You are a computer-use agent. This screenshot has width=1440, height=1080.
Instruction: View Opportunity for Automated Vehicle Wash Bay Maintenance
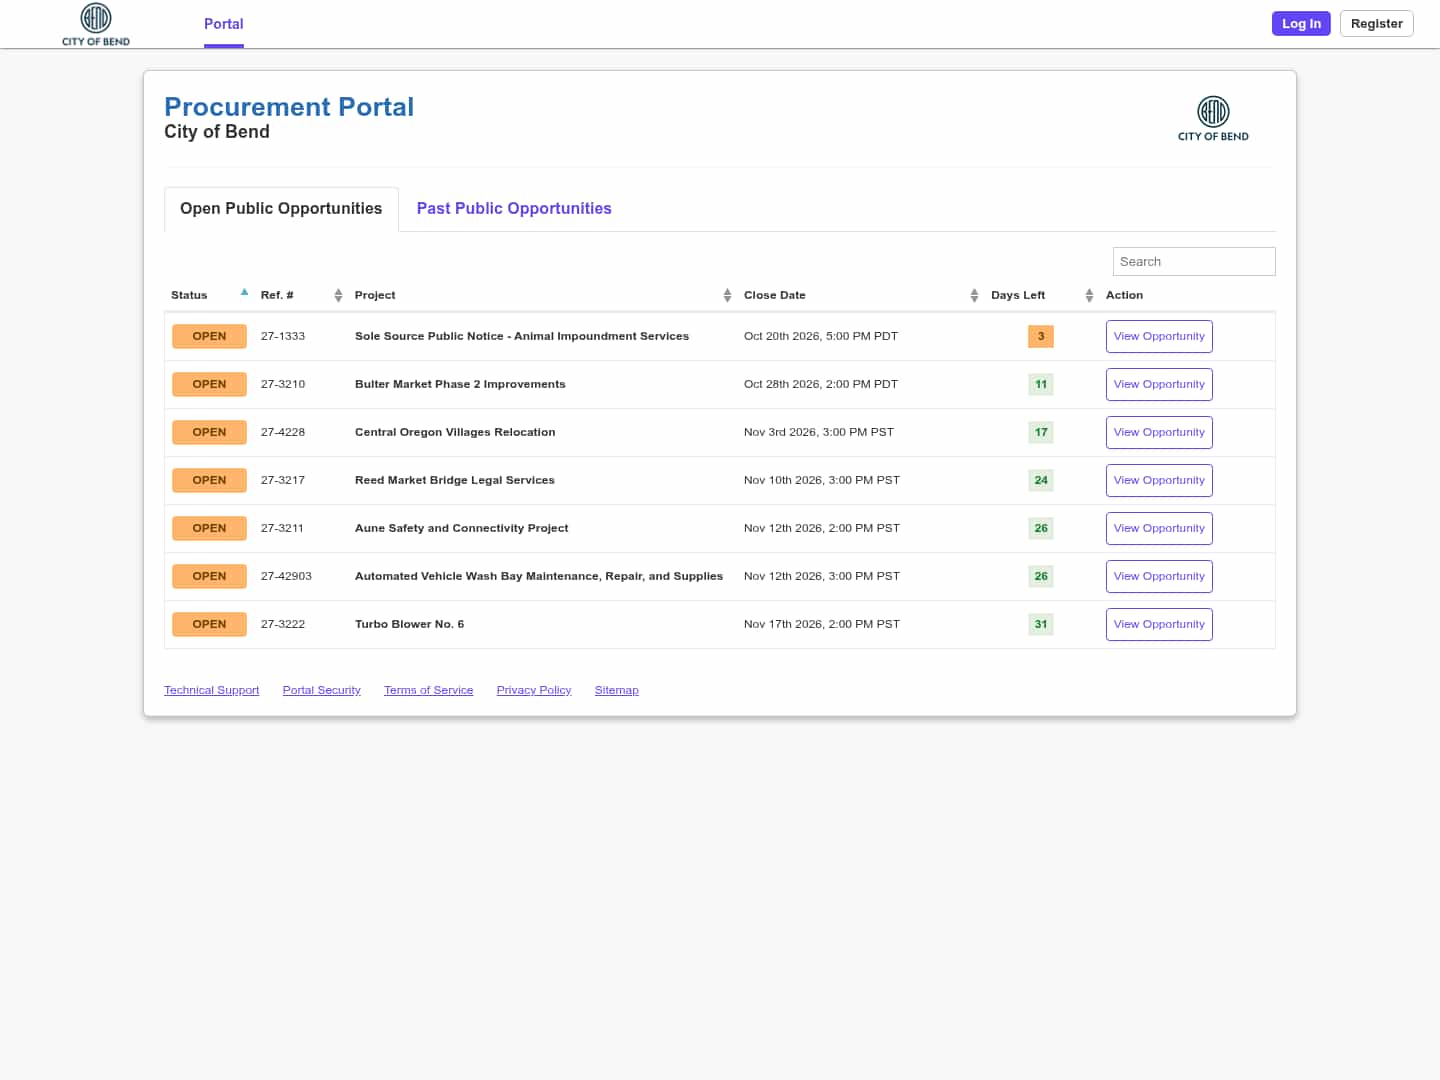click(x=1159, y=576)
